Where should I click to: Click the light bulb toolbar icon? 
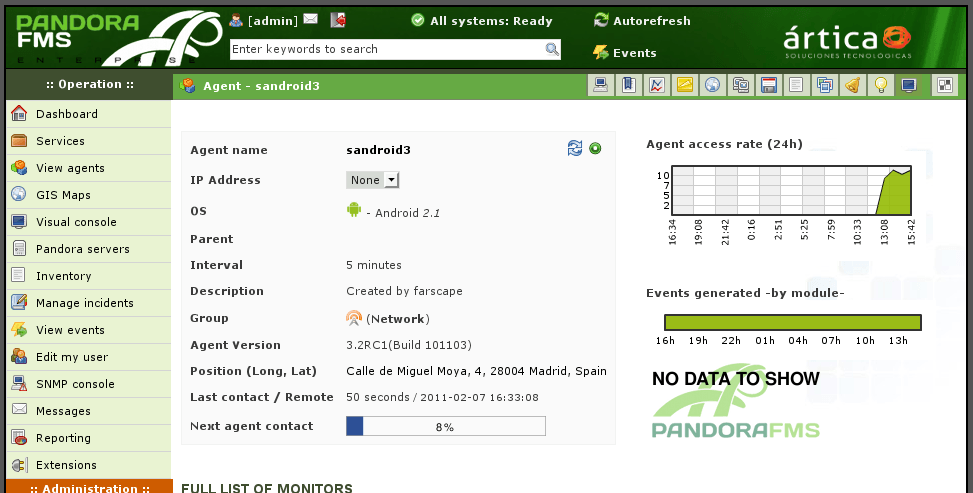coord(881,85)
